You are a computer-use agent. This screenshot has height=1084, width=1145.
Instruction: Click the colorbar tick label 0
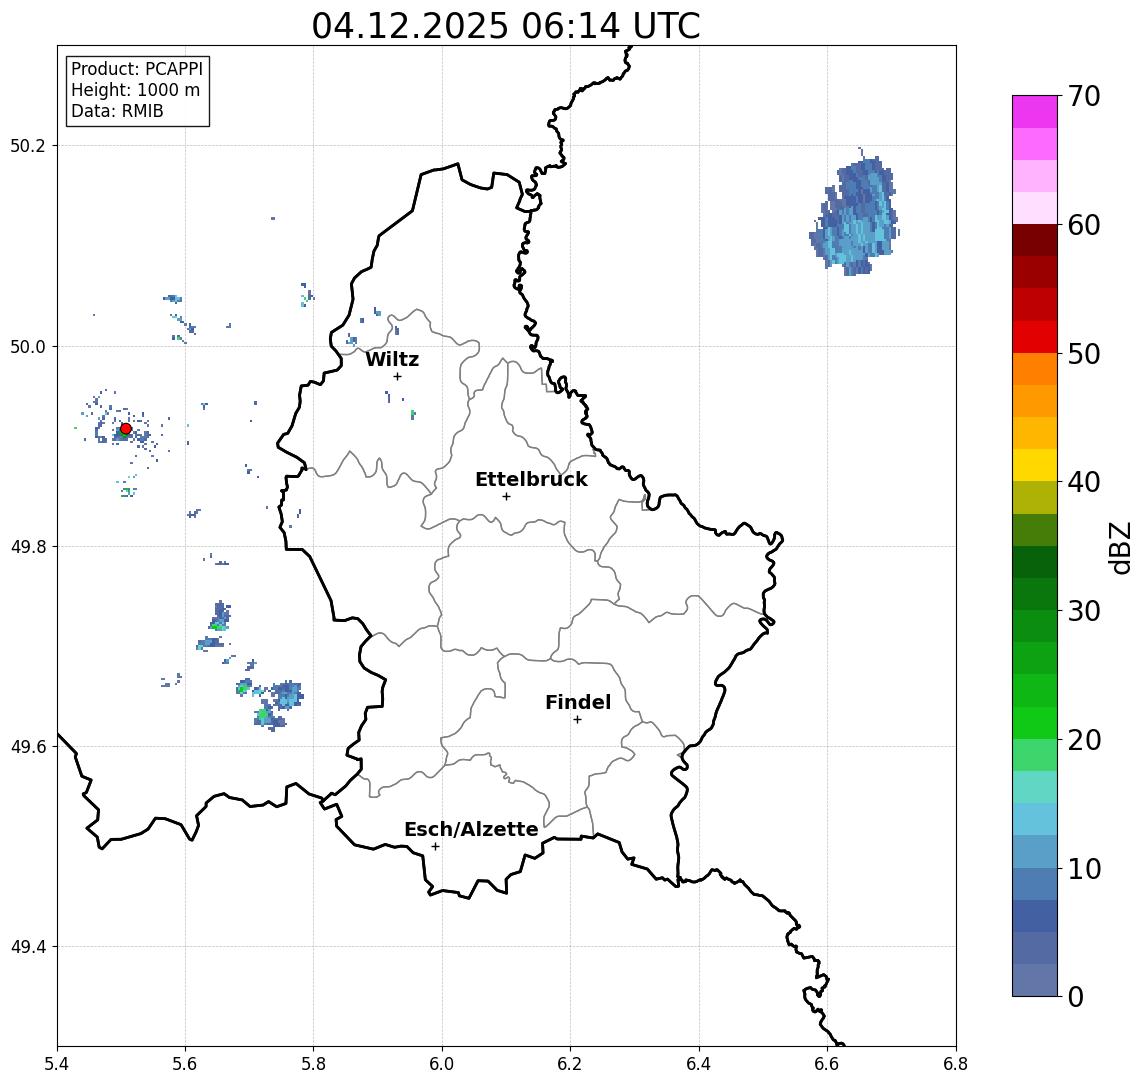tap(1076, 996)
